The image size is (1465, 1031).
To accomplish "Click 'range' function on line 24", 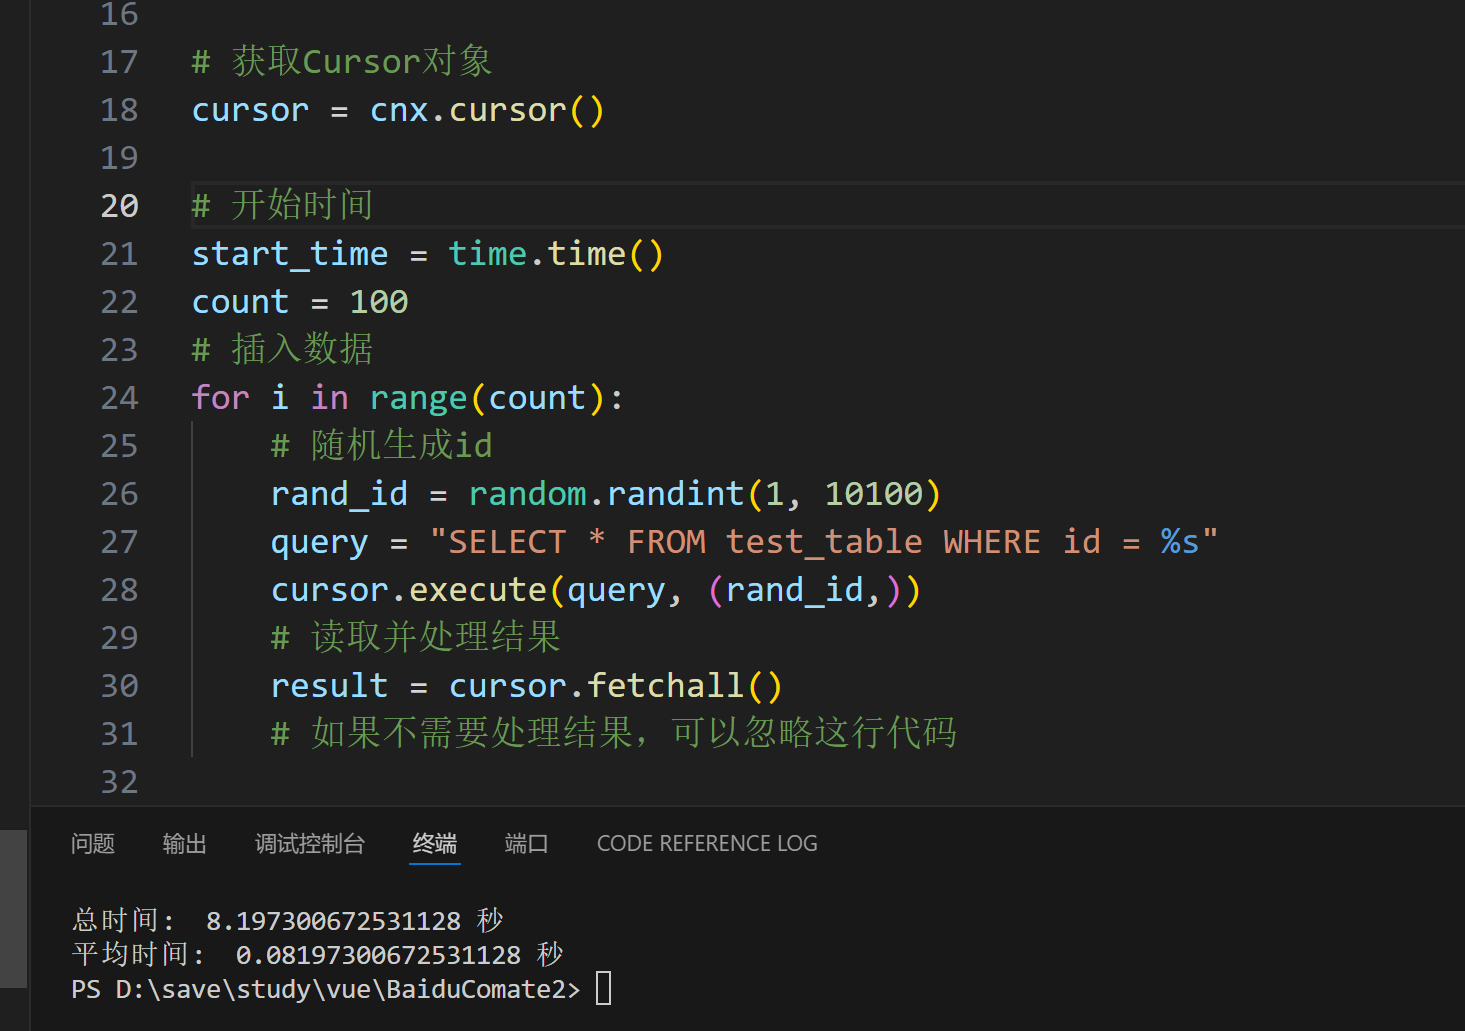I will [419, 398].
